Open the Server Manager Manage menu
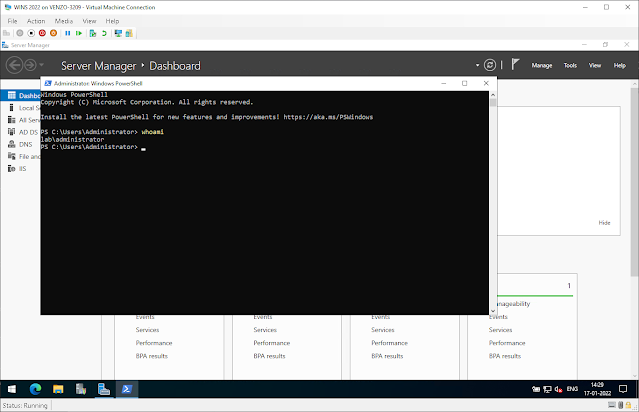The height and width of the screenshot is (412, 639). (542, 65)
